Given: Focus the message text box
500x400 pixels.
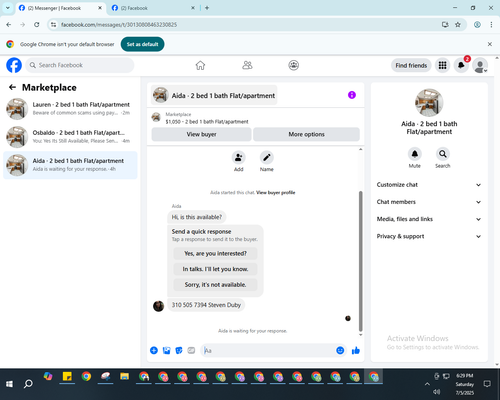Looking at the screenshot, I should tap(268, 350).
